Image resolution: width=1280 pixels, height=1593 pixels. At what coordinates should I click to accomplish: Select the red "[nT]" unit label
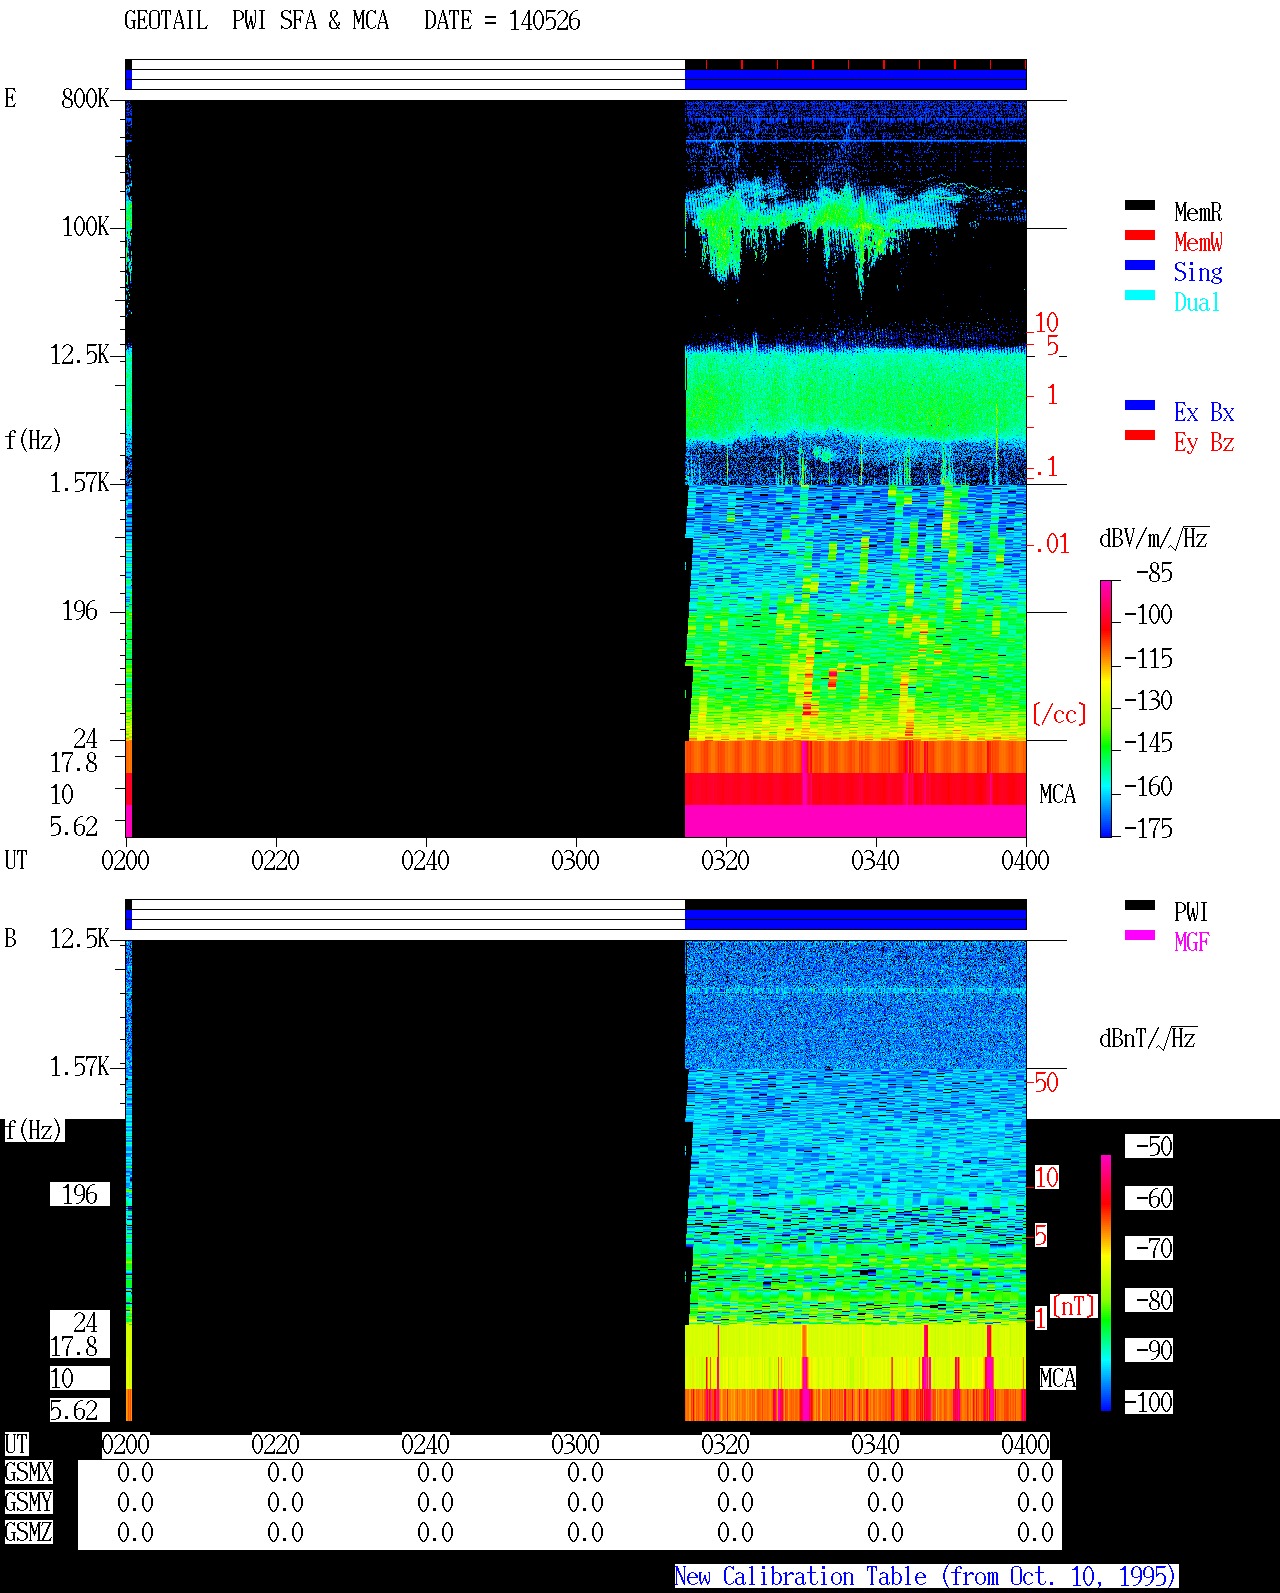[1074, 1306]
